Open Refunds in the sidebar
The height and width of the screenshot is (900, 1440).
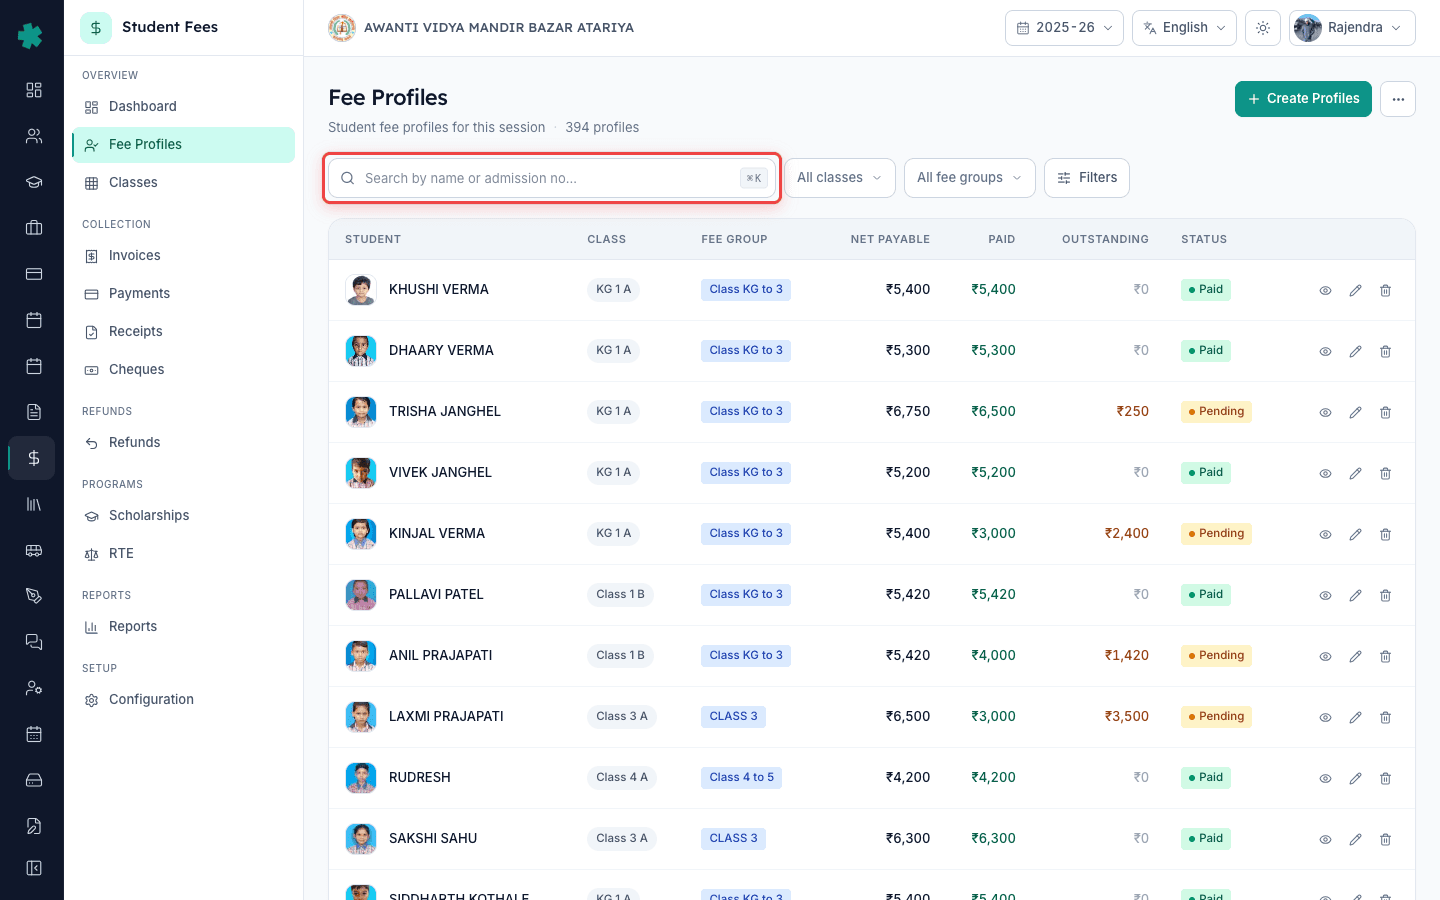(184, 443)
